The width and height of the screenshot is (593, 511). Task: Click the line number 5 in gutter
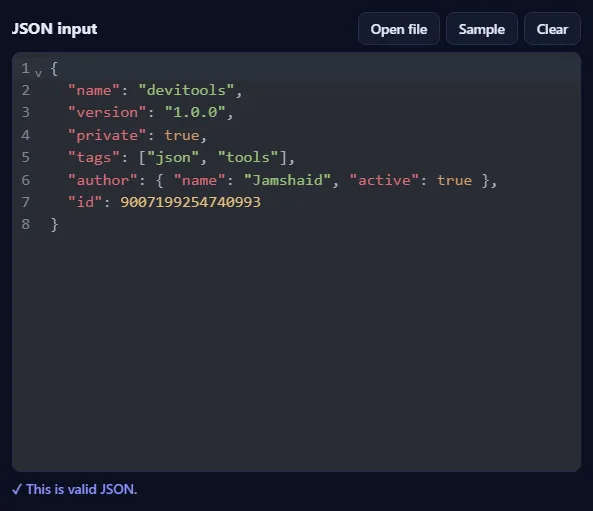(25, 157)
